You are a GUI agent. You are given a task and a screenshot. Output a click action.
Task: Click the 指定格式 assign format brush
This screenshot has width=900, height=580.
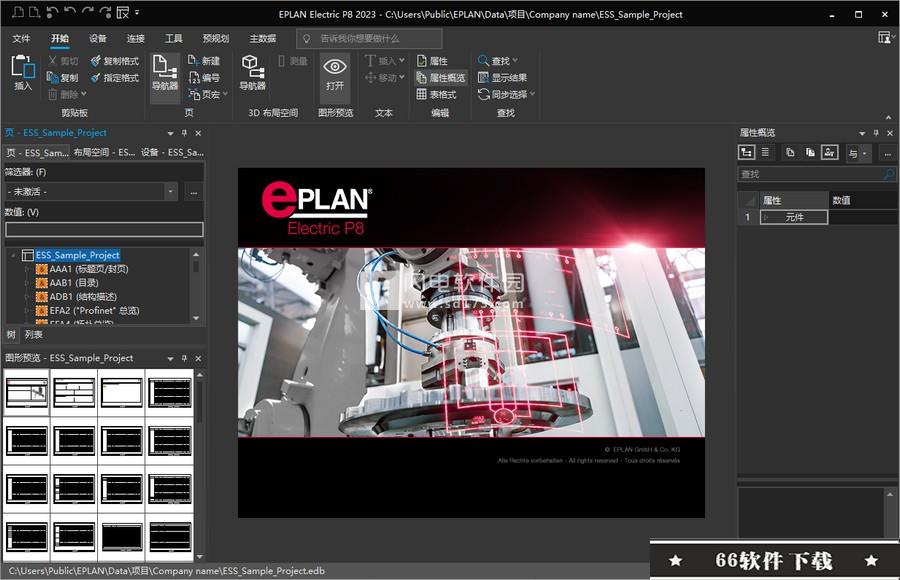pyautogui.click(x=95, y=78)
